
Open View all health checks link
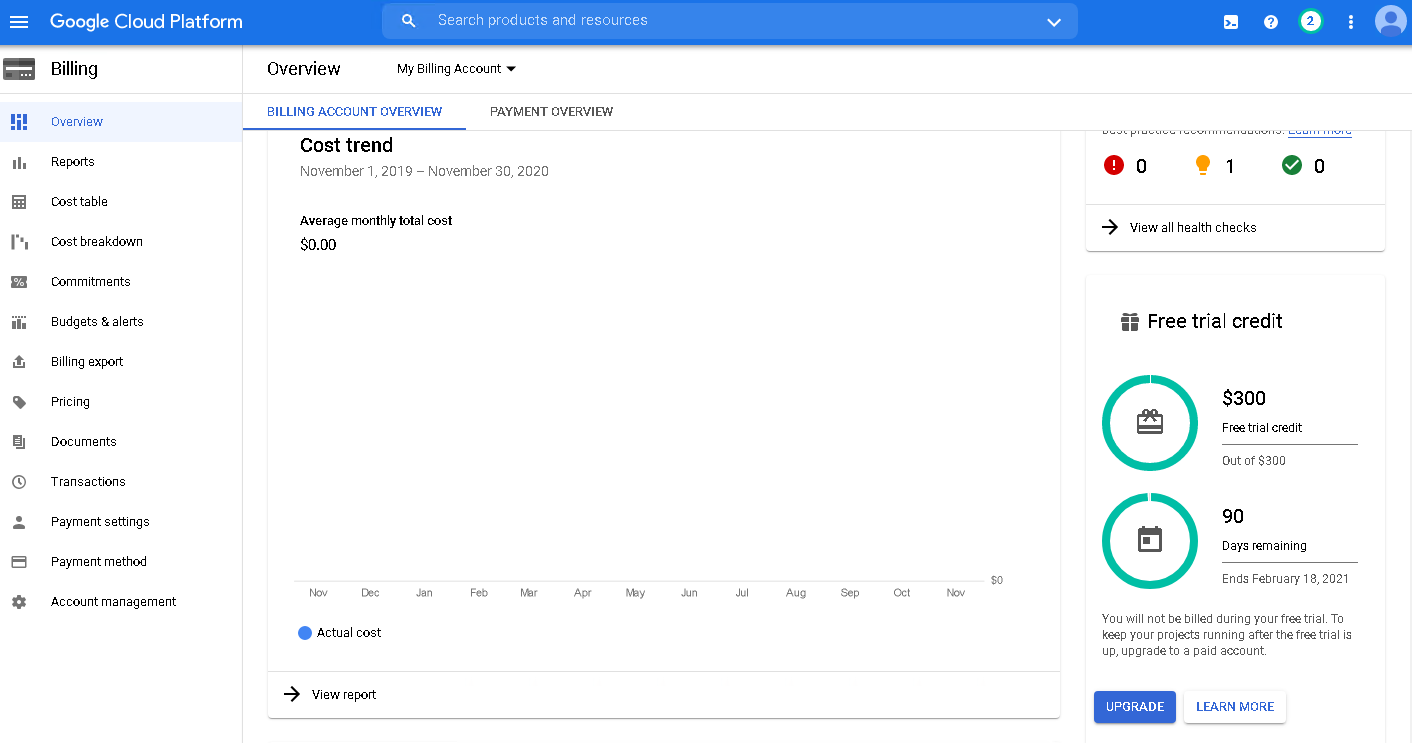1192,228
